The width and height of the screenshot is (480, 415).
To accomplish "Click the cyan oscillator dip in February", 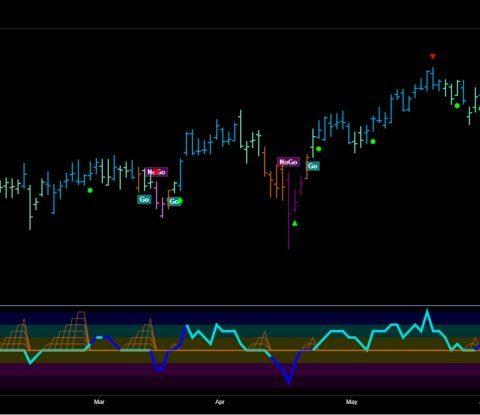I will (x=30, y=362).
